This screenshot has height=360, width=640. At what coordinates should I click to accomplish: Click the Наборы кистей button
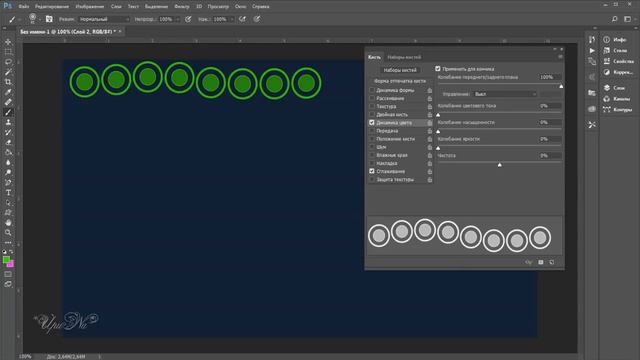coord(400,70)
